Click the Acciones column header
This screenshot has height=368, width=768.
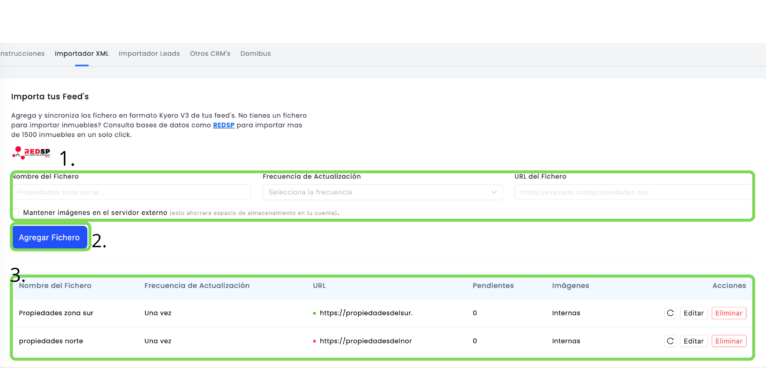[729, 286]
